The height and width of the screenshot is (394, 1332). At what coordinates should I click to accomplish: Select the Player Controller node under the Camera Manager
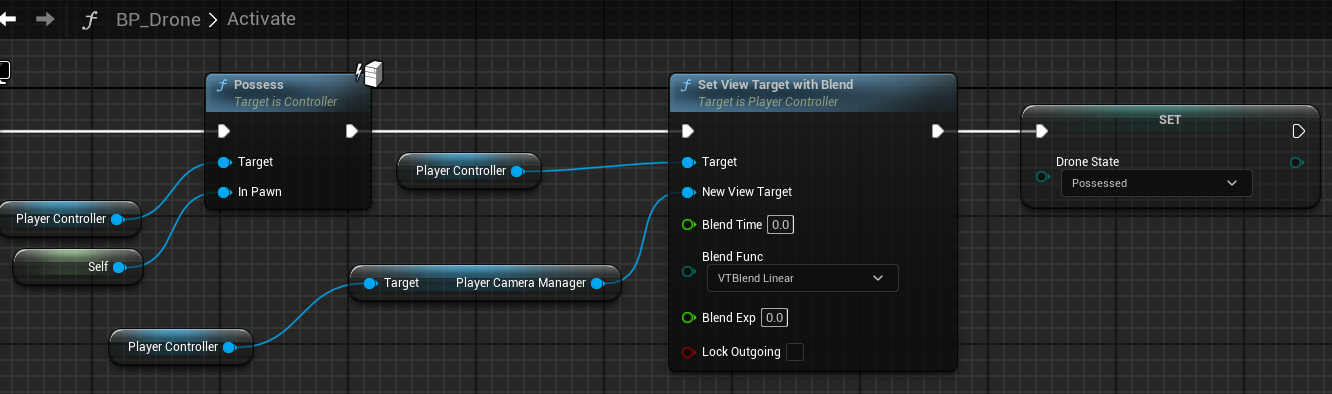point(181,347)
